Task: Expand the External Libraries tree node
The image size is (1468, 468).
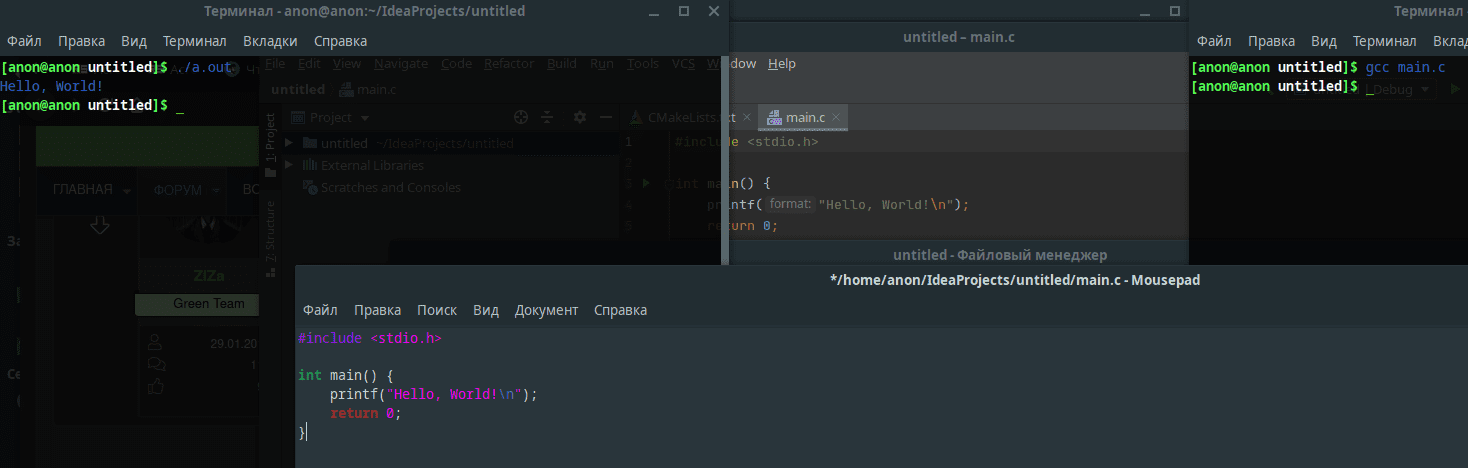Action: (289, 165)
